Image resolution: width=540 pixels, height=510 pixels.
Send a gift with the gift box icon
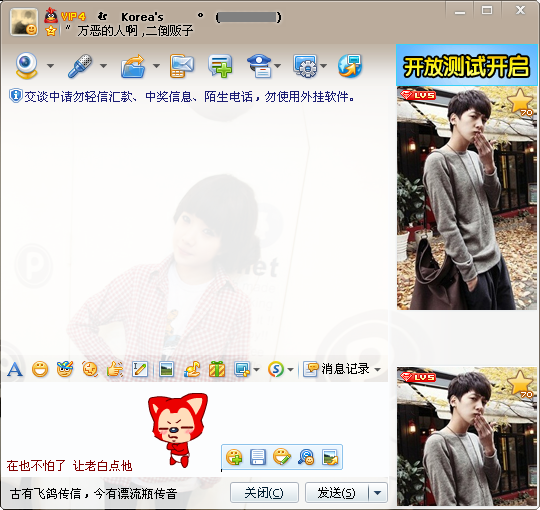point(217,370)
